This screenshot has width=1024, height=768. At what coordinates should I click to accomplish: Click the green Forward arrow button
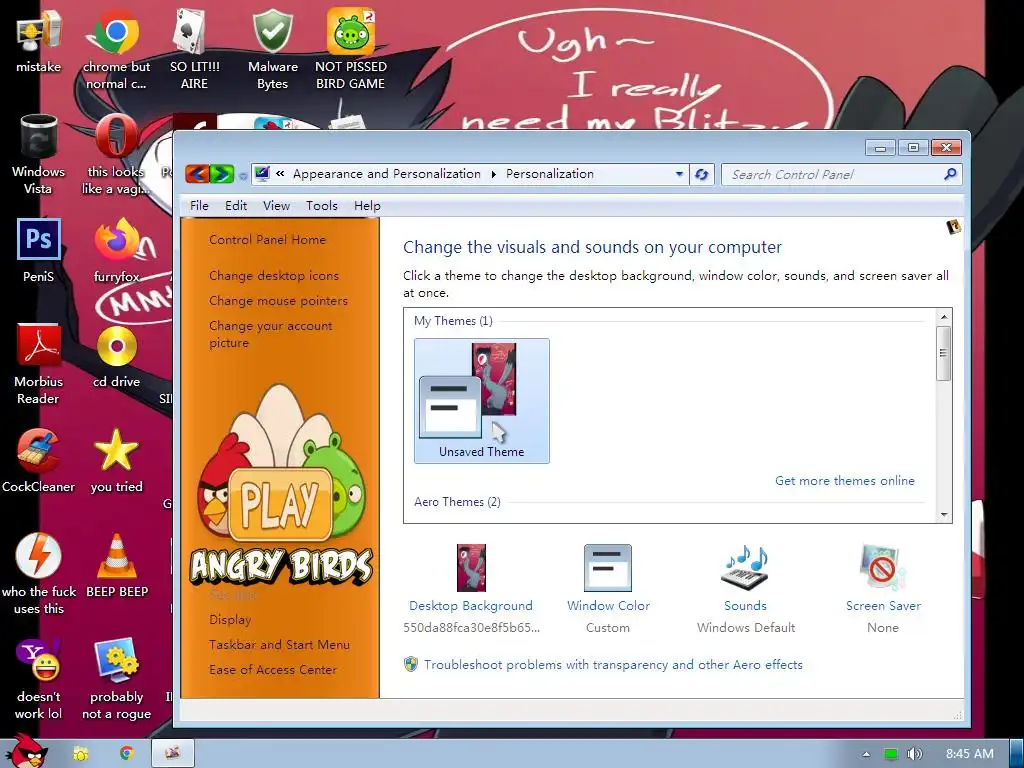222,174
